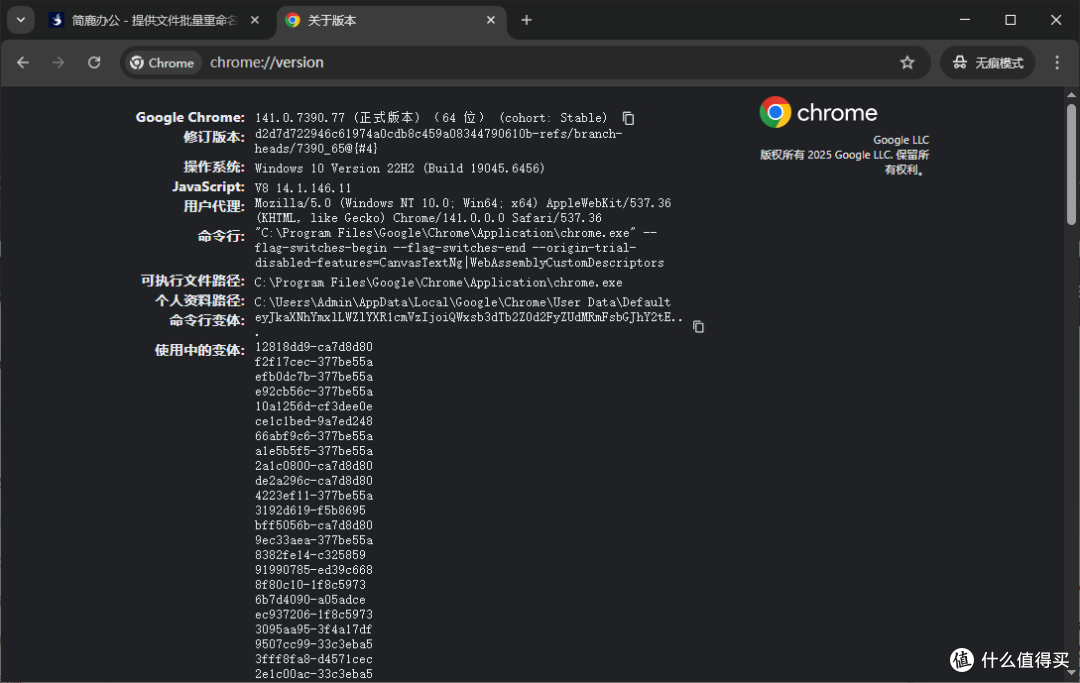Open a new tab with plus button
Viewport: 1080px width, 683px height.
(x=526, y=21)
